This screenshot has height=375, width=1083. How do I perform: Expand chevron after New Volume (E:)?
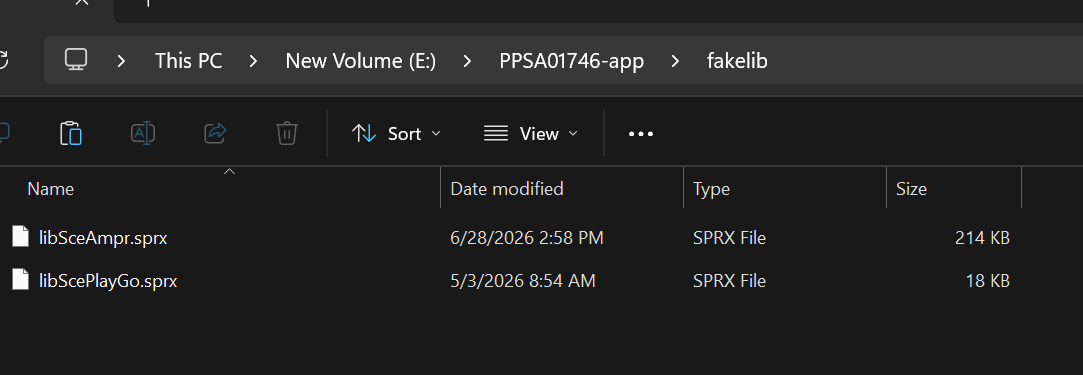click(468, 61)
